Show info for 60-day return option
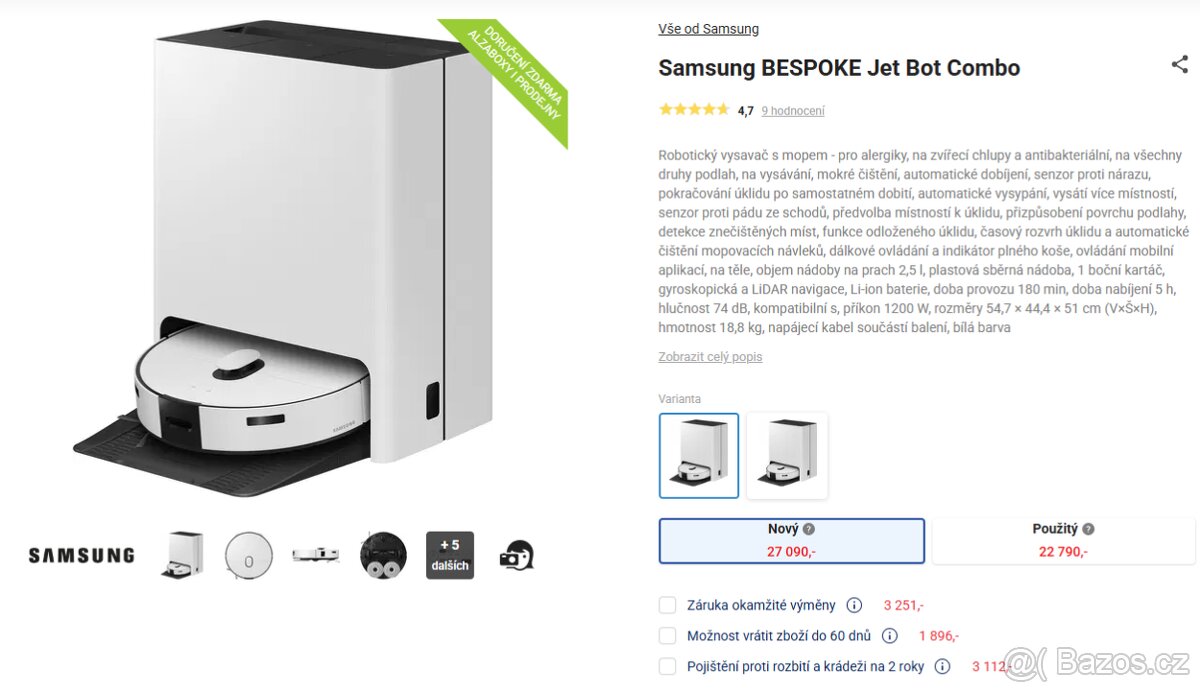This screenshot has height=692, width=1200. point(890,636)
